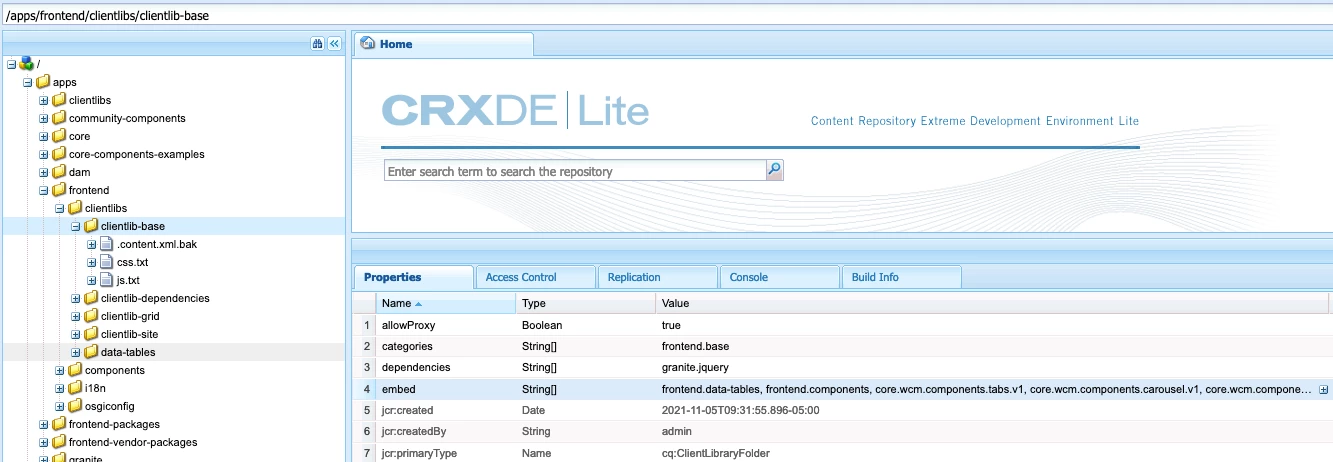Expand the community-components folder

[44, 118]
